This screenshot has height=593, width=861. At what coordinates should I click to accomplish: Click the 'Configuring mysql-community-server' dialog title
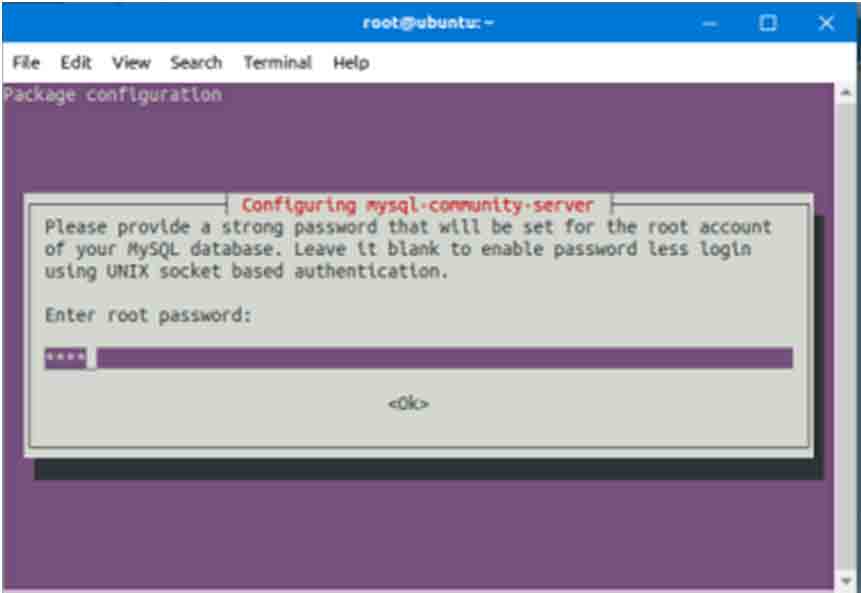point(417,205)
